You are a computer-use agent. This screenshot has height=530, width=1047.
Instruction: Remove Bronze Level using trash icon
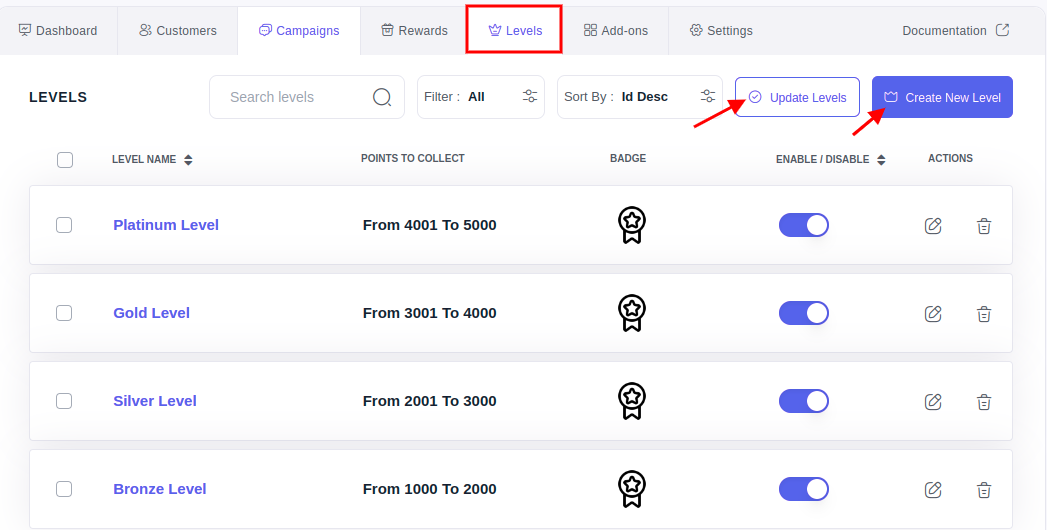coord(984,490)
